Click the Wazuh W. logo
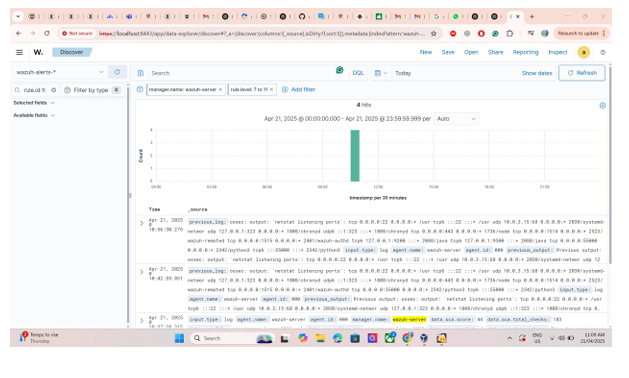Image resolution: width=629 pixels, height=378 pixels. pyautogui.click(x=38, y=52)
